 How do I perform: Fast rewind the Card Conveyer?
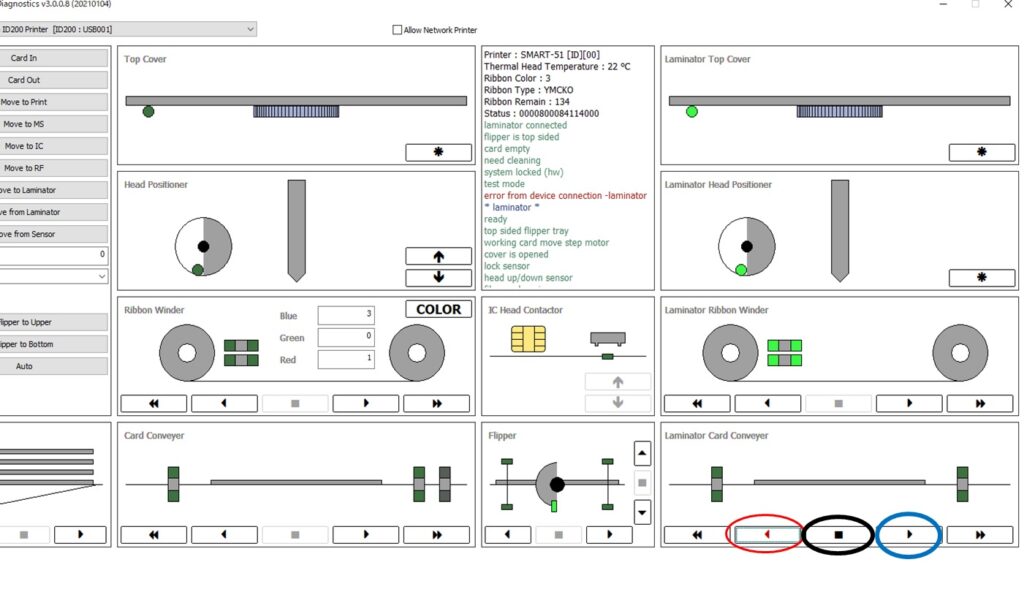(x=153, y=535)
